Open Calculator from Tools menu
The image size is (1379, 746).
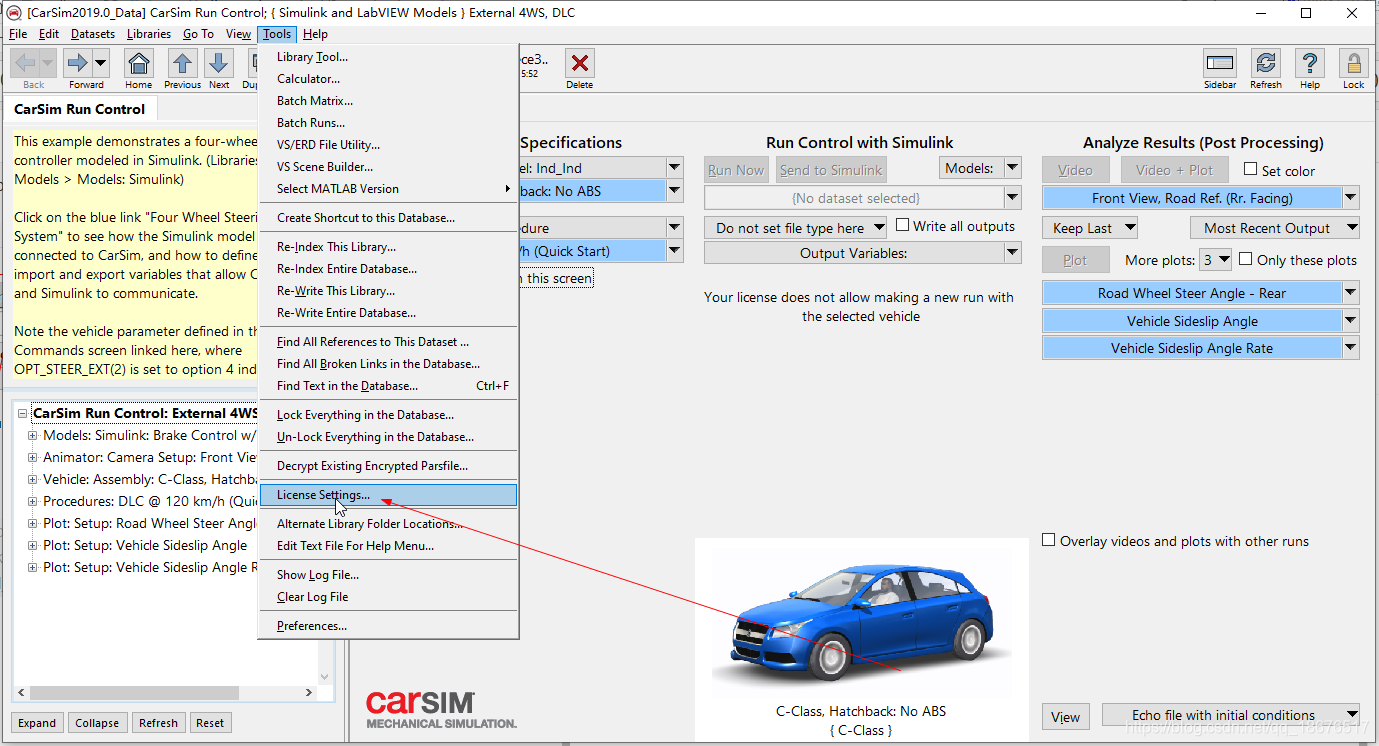[x=388, y=79]
